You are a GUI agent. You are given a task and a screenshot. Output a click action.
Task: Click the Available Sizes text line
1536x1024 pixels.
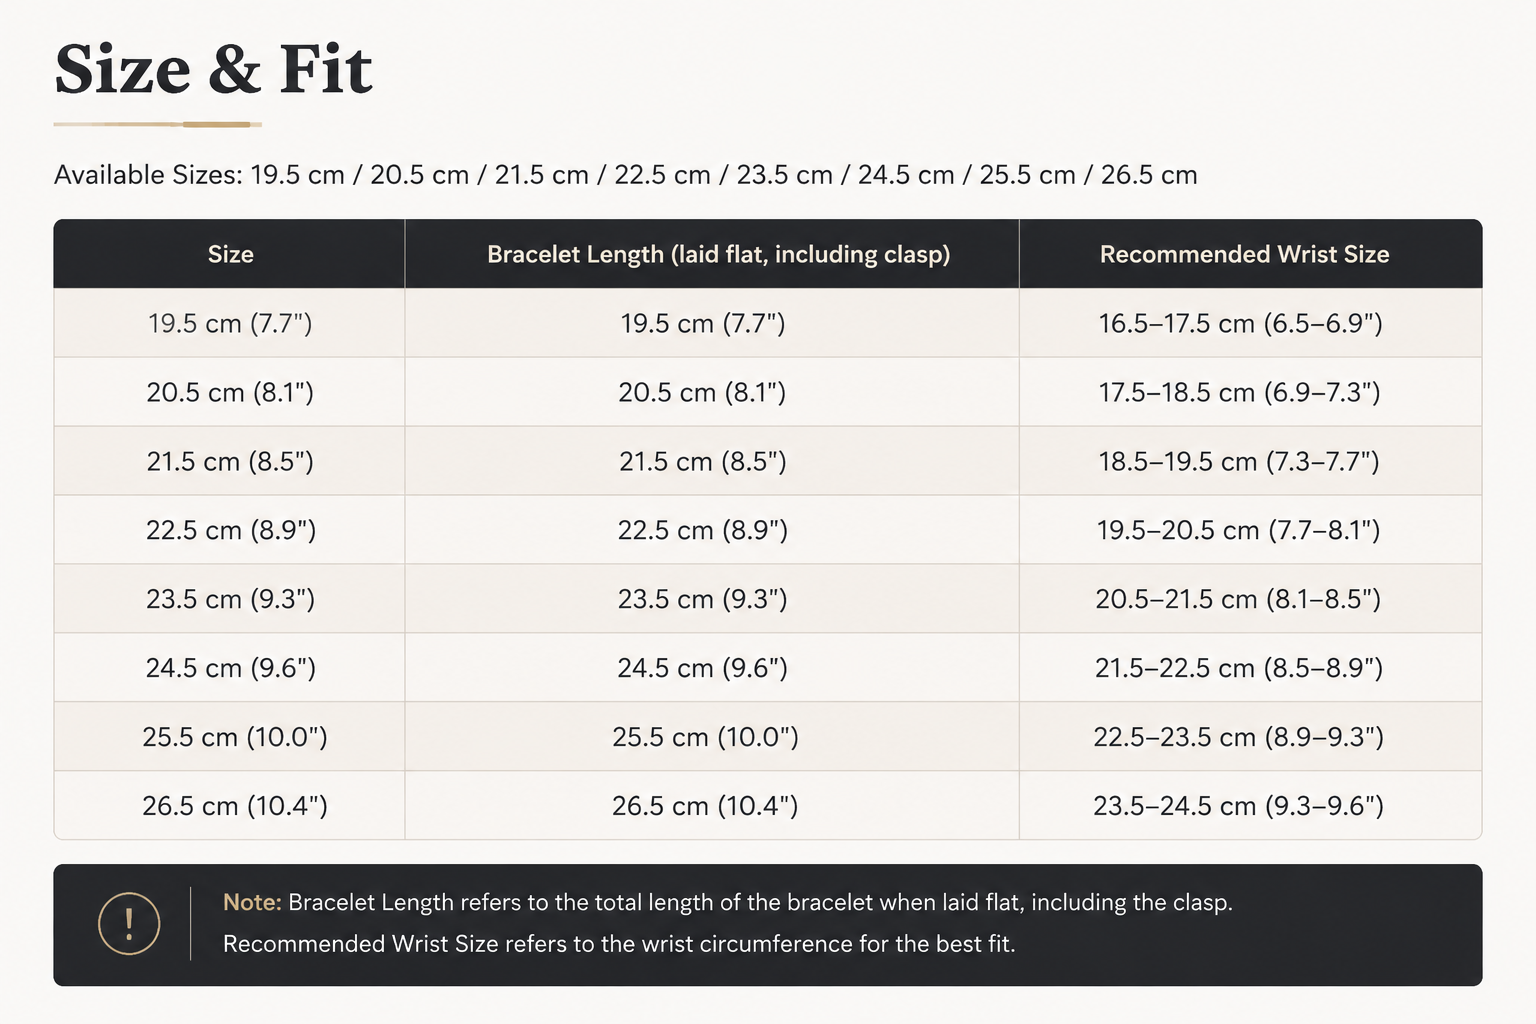click(625, 175)
